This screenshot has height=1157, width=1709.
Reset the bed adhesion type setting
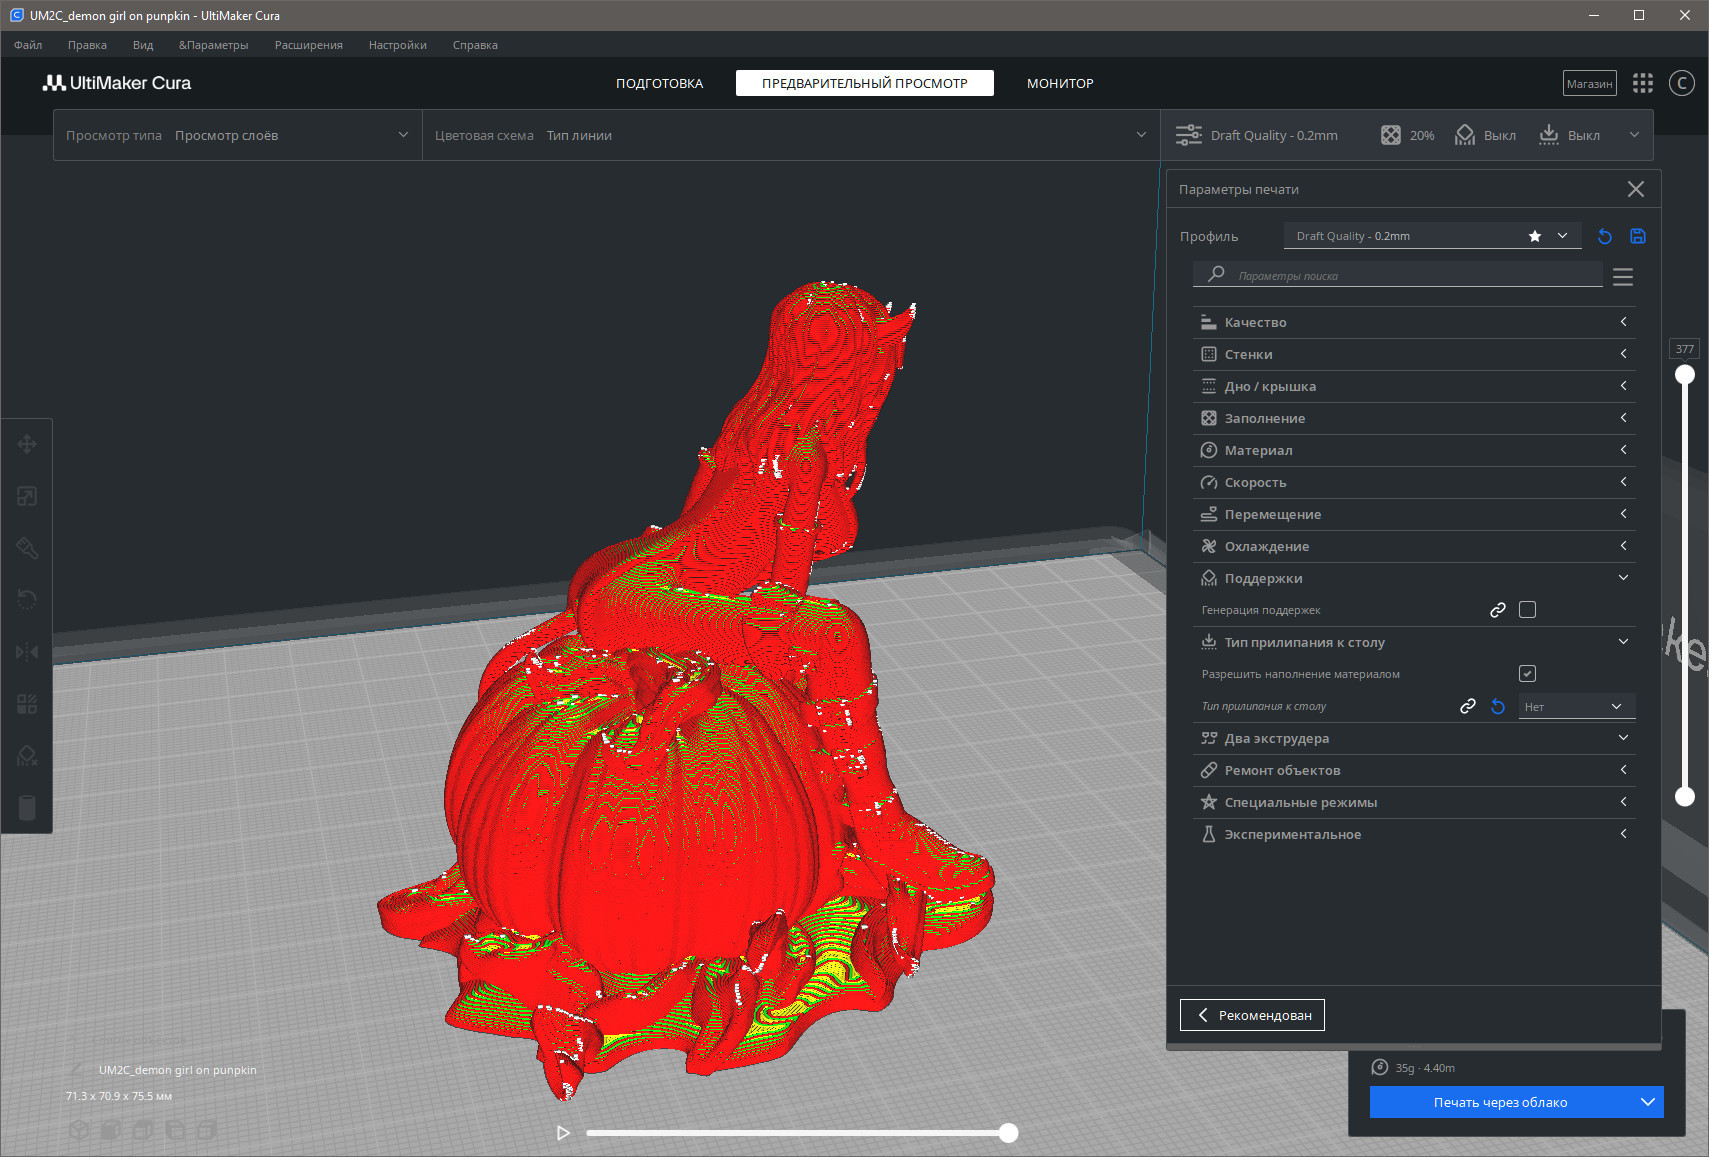pos(1498,707)
